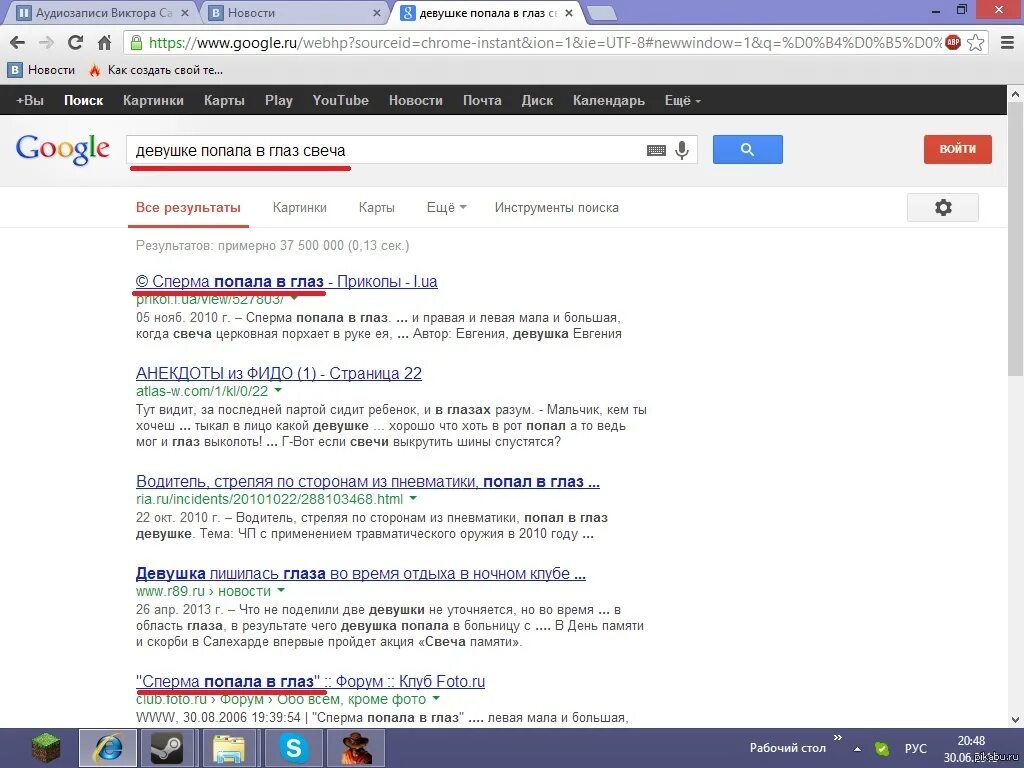Open File Explorer from the taskbar
This screenshot has width=1024, height=768.
pyautogui.click(x=229, y=748)
